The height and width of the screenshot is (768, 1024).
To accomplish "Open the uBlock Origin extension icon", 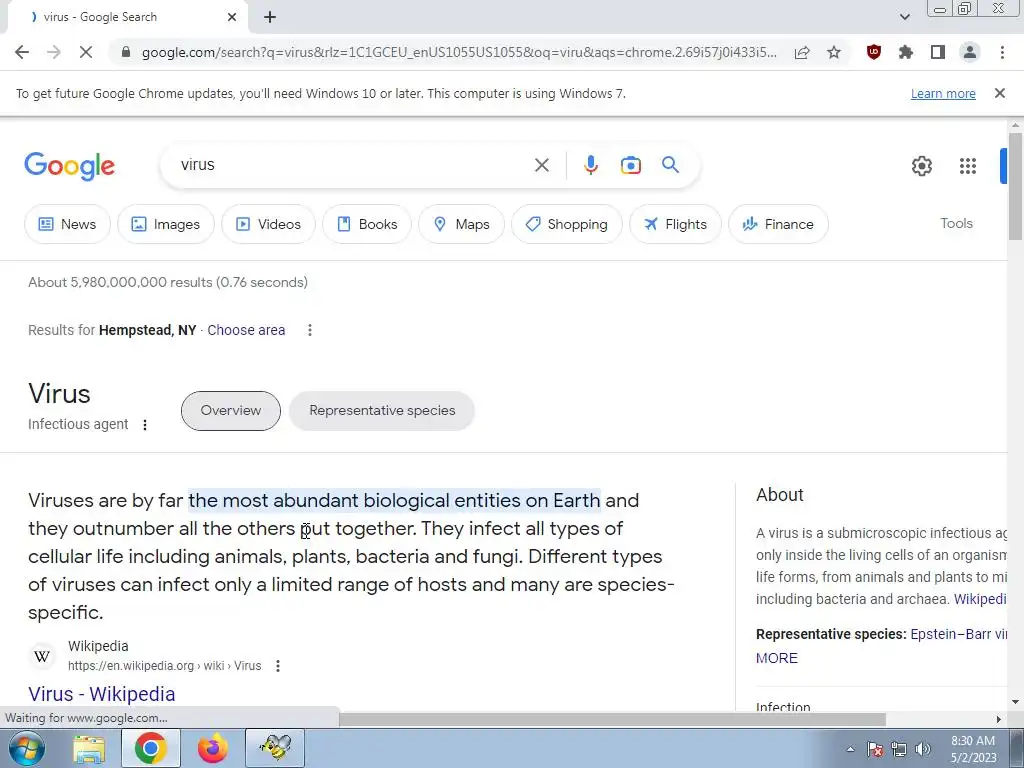I will tap(874, 52).
